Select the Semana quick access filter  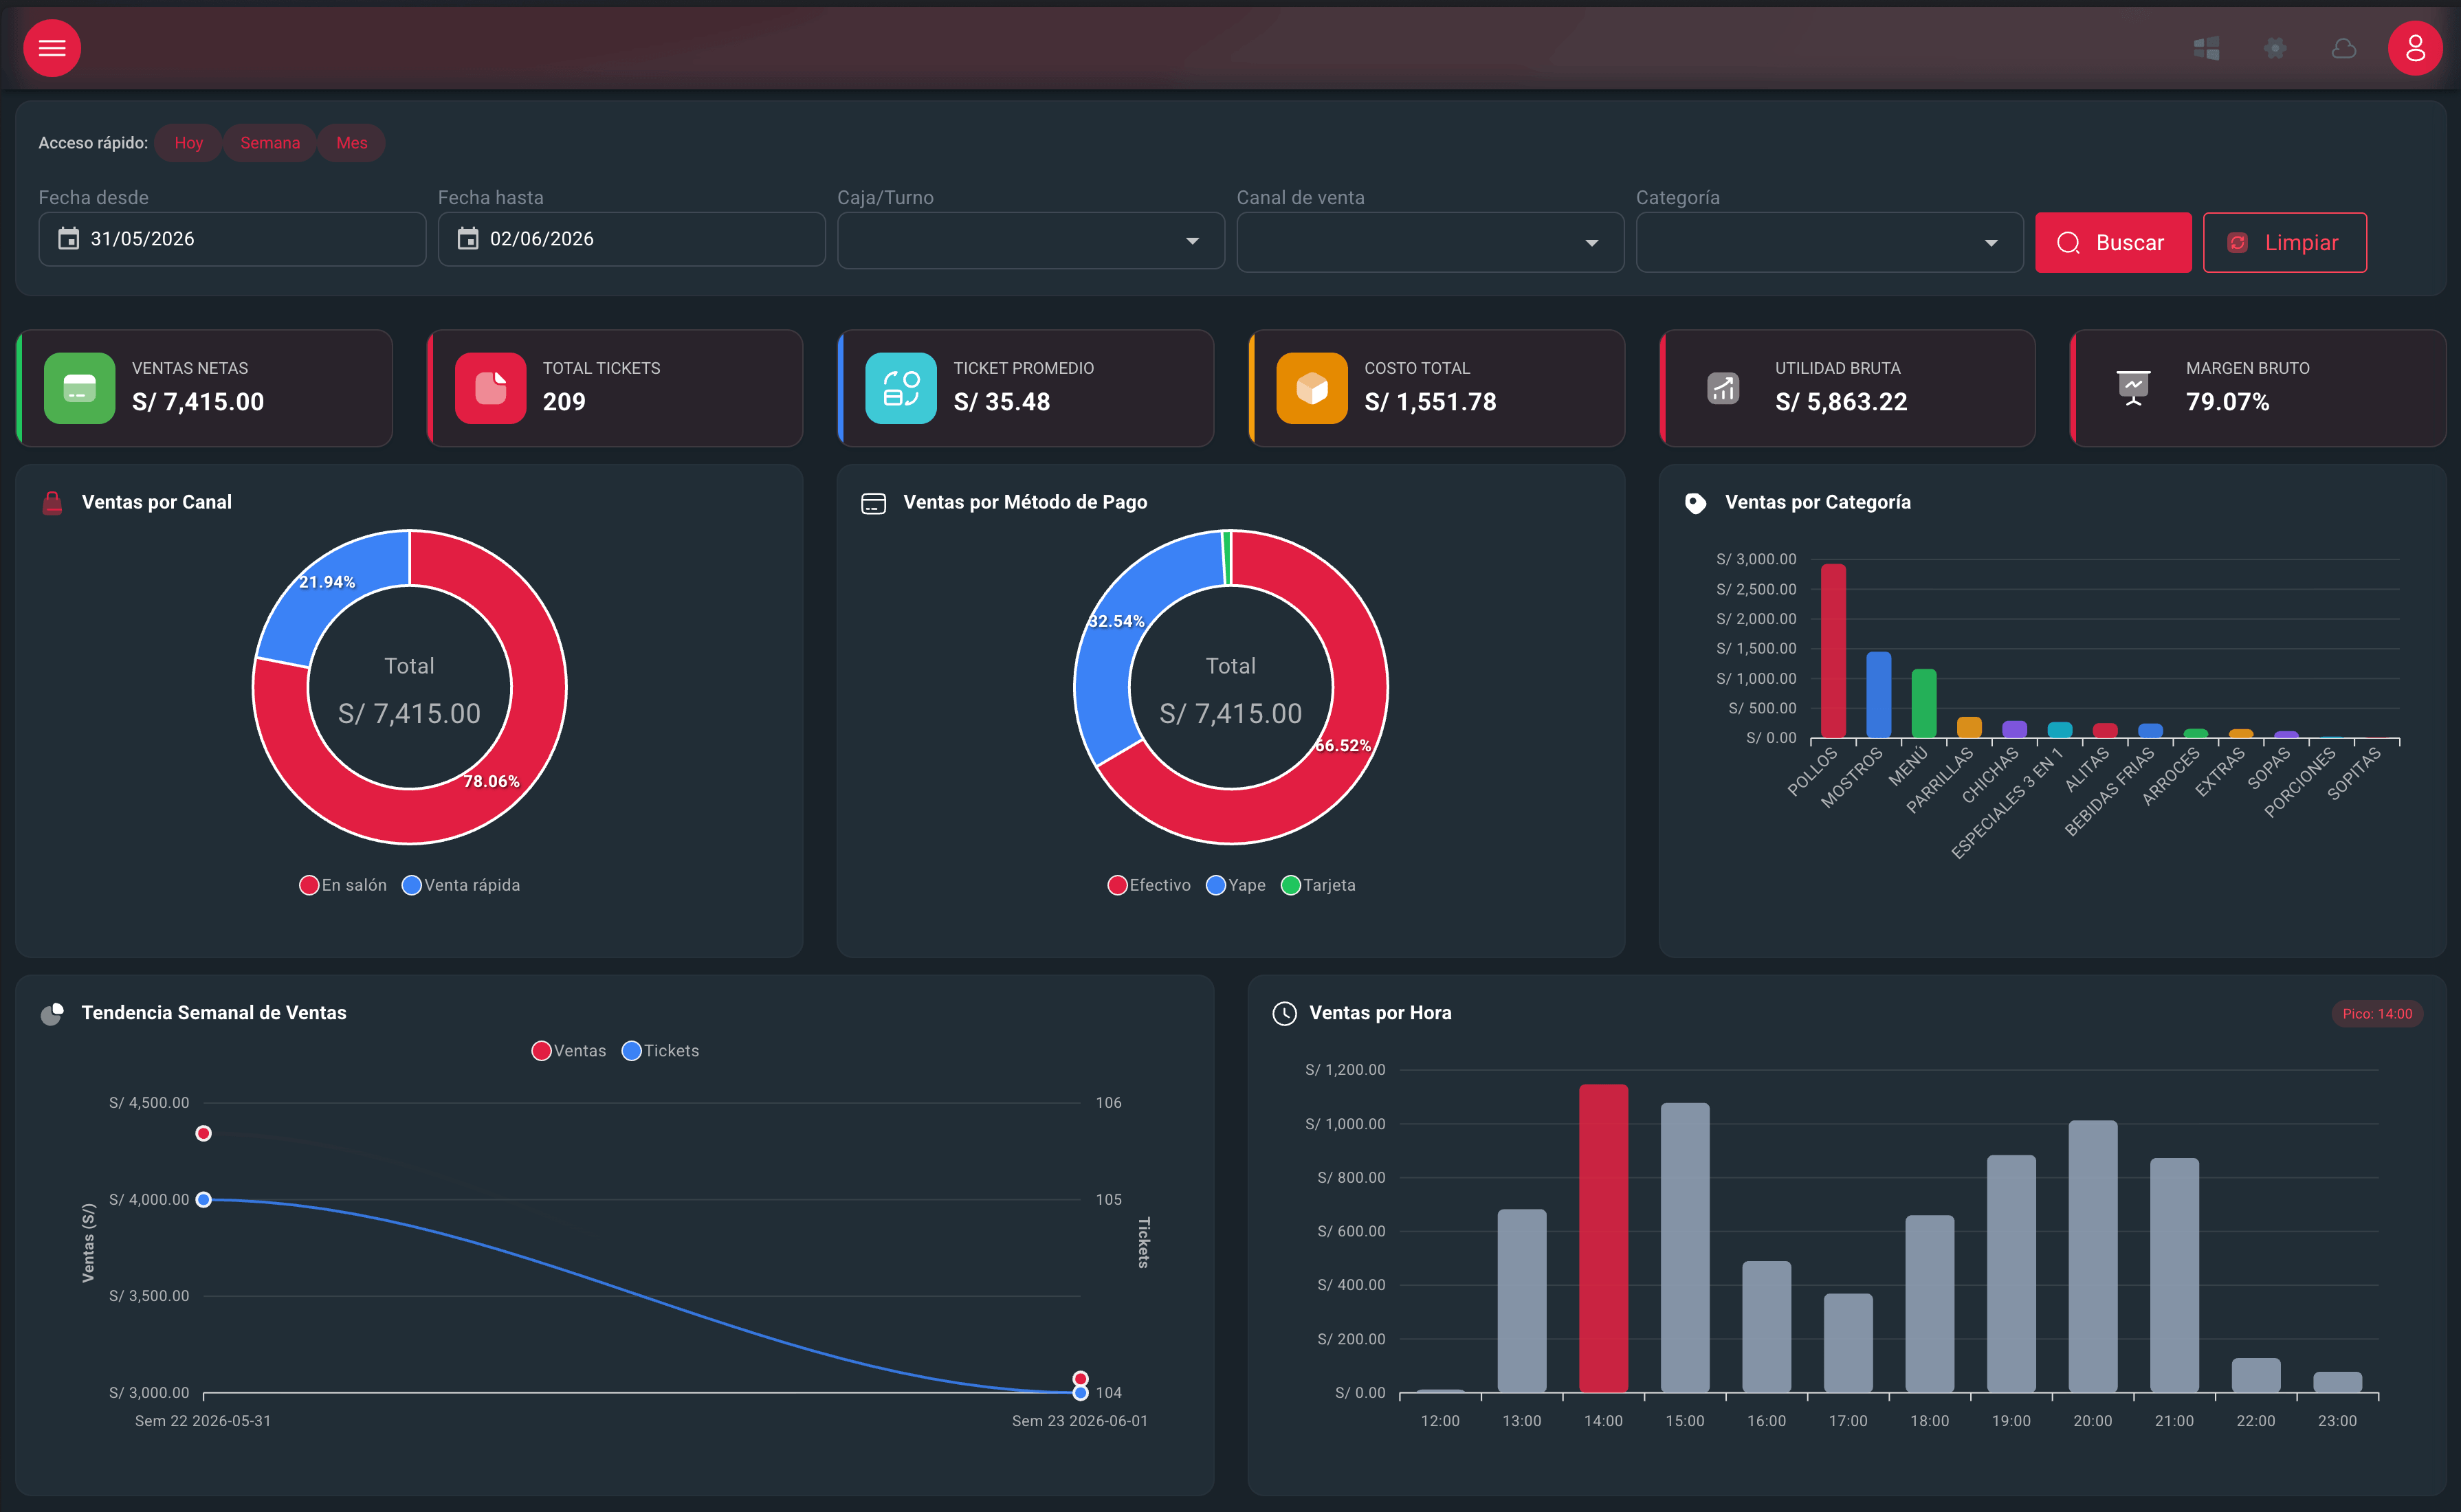click(270, 143)
